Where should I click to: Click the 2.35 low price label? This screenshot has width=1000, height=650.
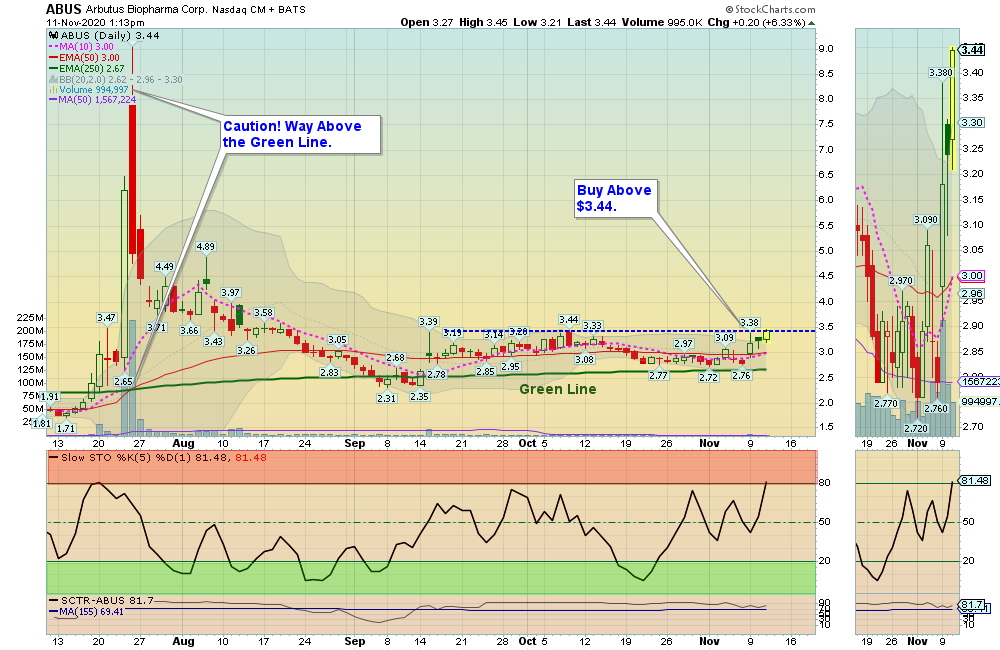pyautogui.click(x=419, y=396)
